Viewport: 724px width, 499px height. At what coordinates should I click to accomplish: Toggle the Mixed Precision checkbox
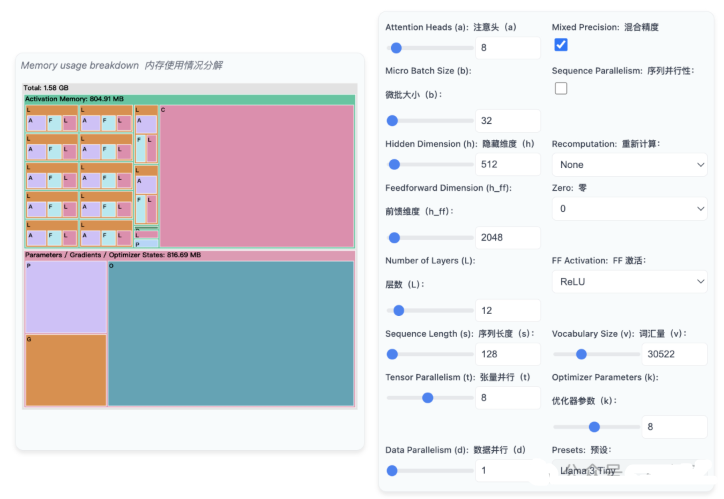pos(561,45)
